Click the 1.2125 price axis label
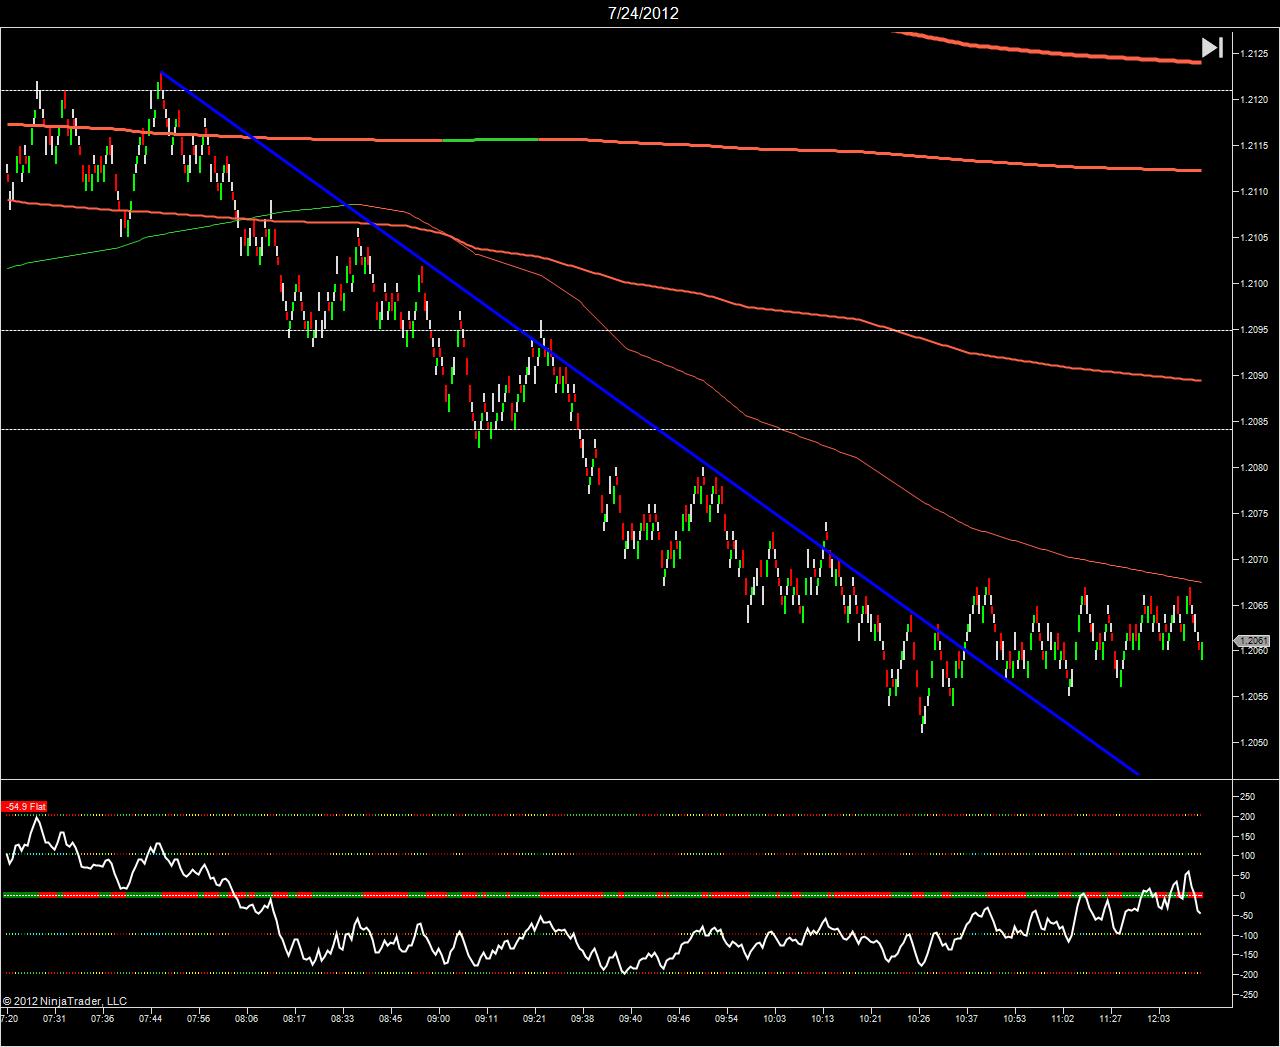Screen dimensions: 1280x1047 tap(1254, 53)
